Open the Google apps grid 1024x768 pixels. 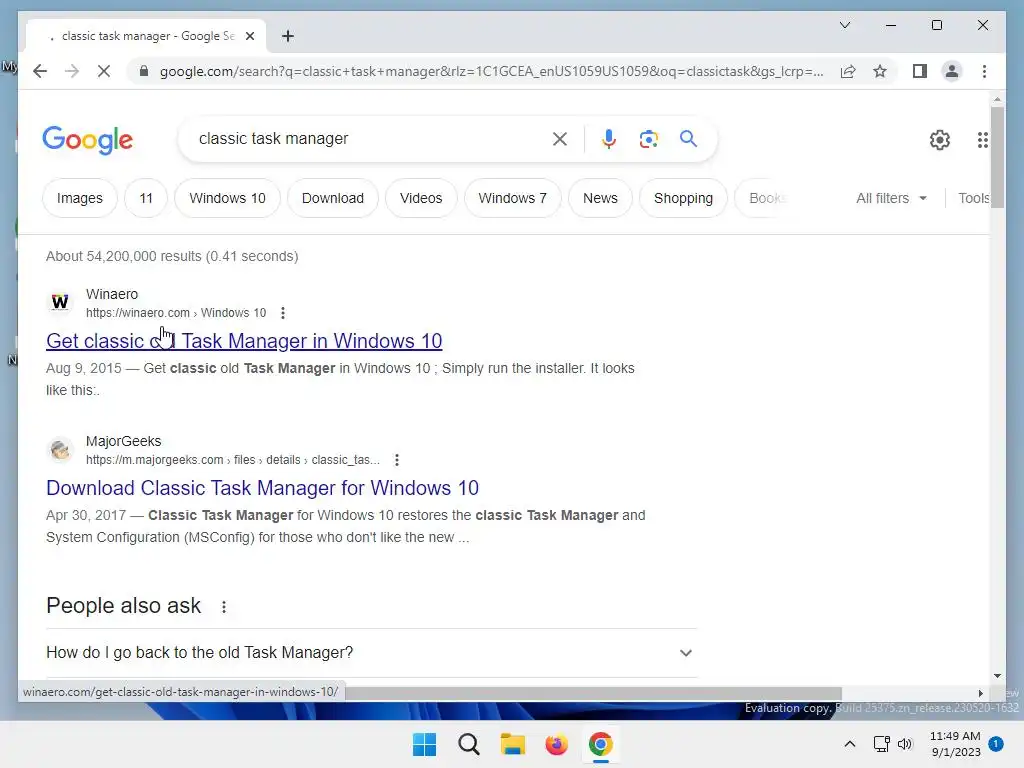click(x=982, y=140)
